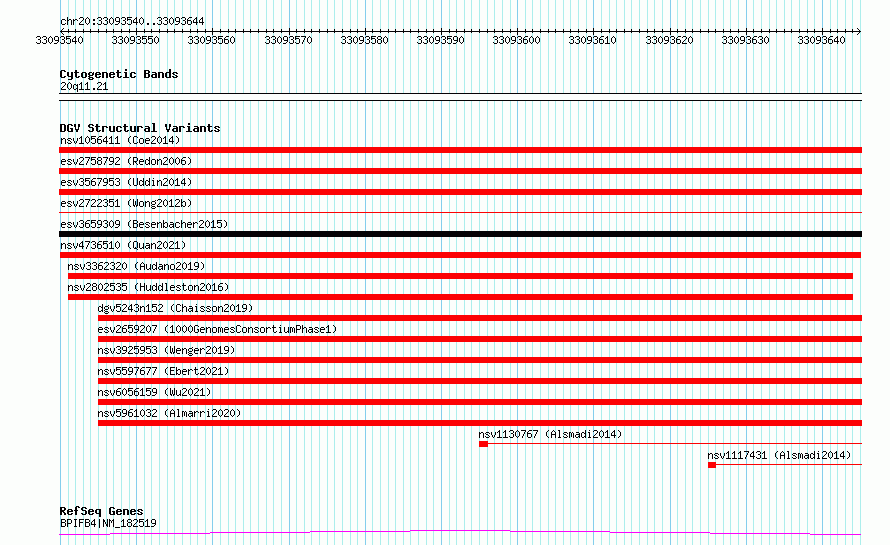Open variant esv2758792 (Redon2006) label
The image size is (890, 545).
click(x=126, y=161)
